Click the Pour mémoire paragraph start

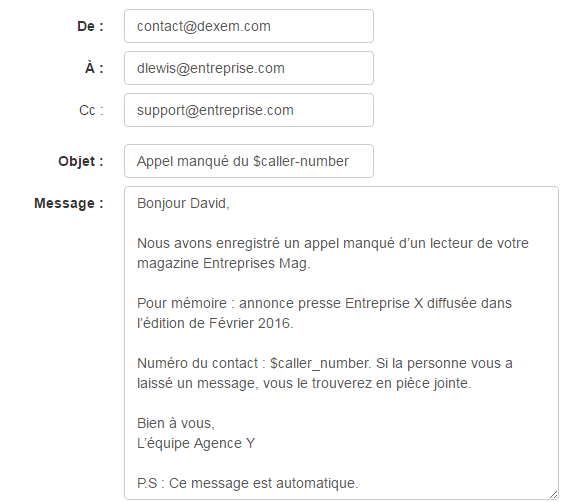[182, 304]
